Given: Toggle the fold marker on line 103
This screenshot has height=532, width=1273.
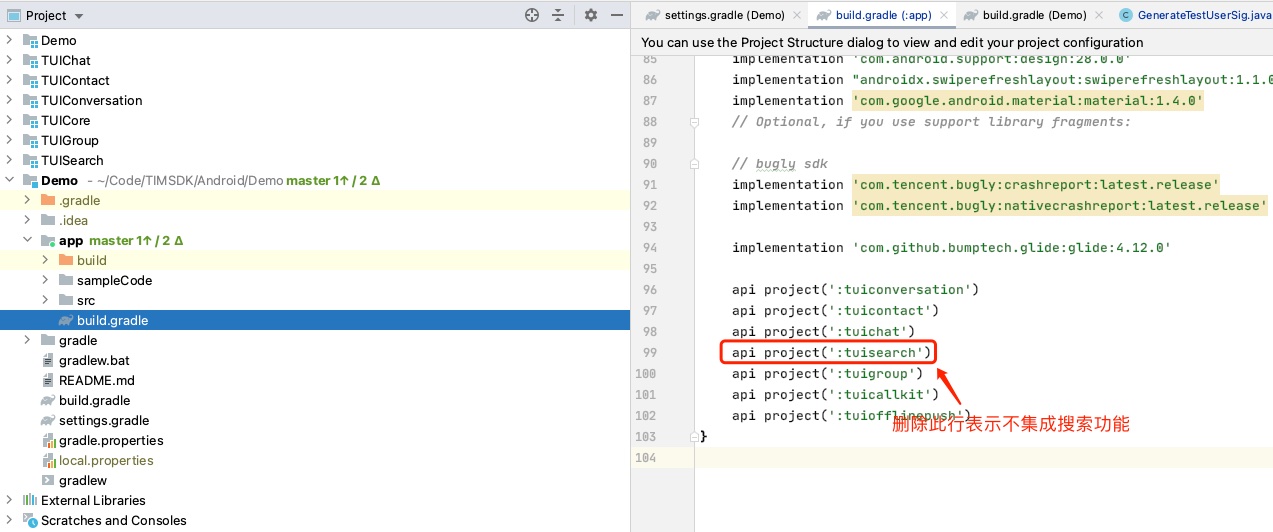Looking at the screenshot, I should [x=692, y=437].
